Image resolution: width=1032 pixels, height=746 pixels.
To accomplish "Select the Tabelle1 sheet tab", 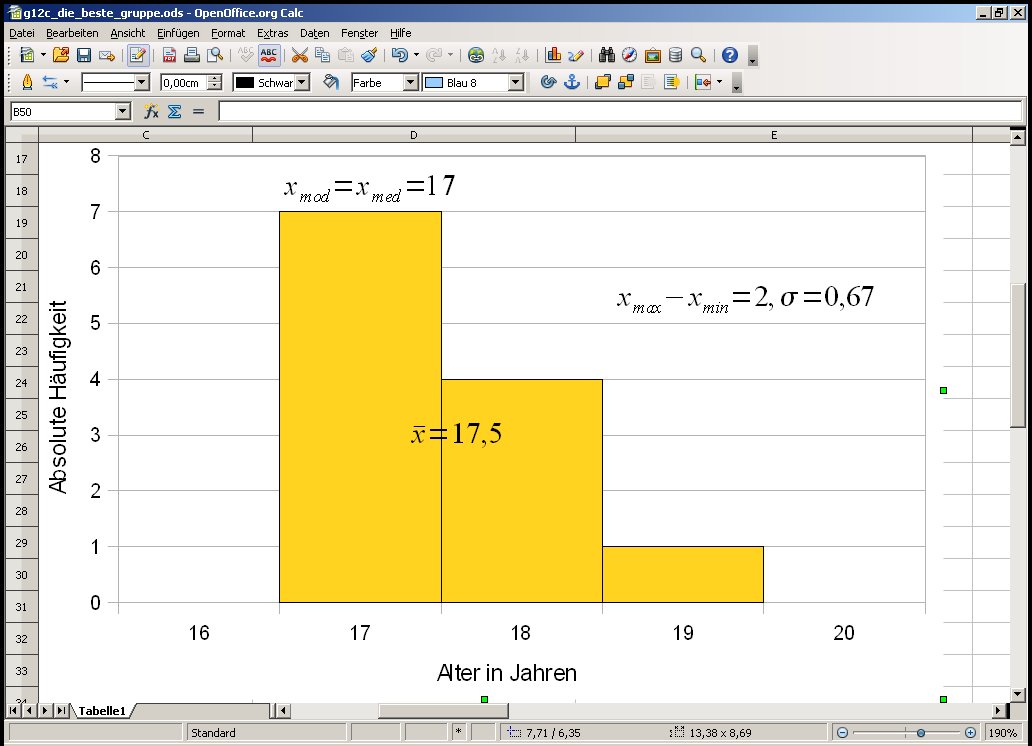I will tap(103, 711).
